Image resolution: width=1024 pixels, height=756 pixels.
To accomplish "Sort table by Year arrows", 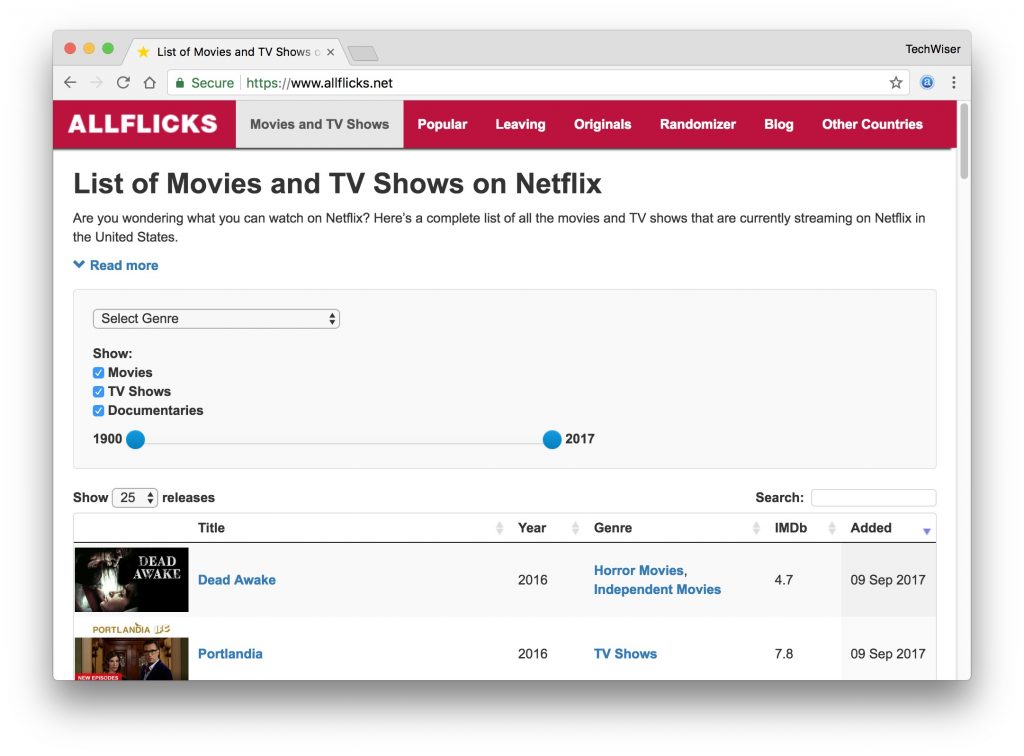I will pyautogui.click(x=575, y=528).
